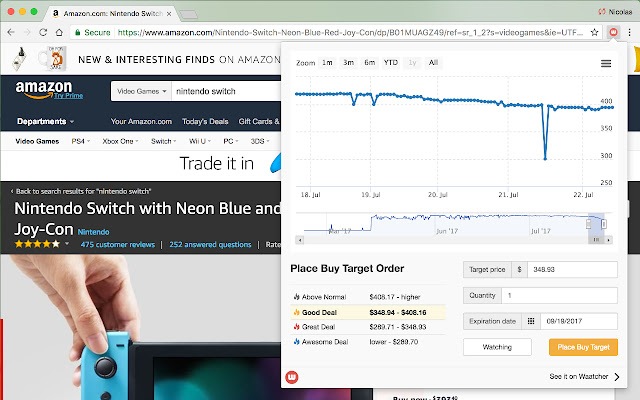This screenshot has height=400, width=640.
Task: Click Video Games in the subnav
Action: pos(37,141)
